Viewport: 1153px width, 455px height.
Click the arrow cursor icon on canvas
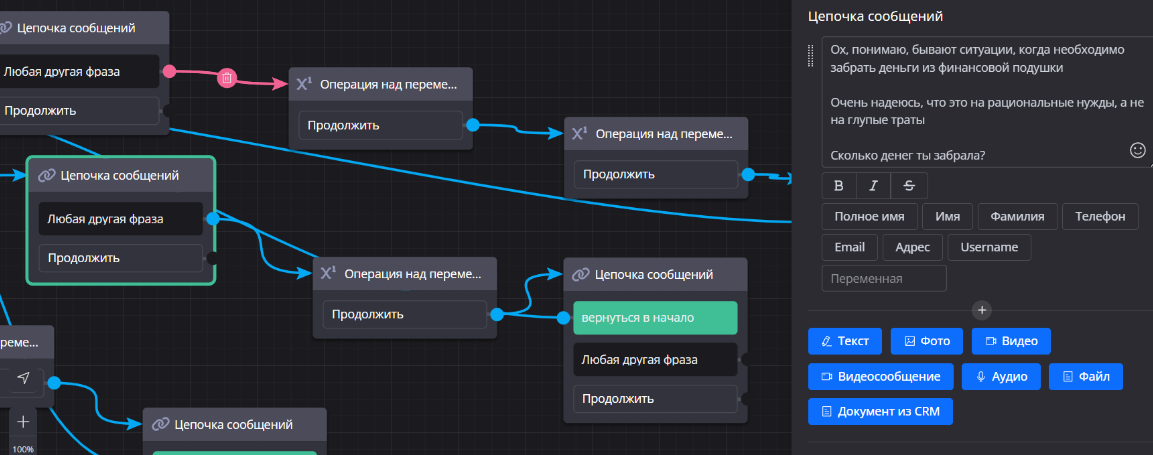[23, 378]
